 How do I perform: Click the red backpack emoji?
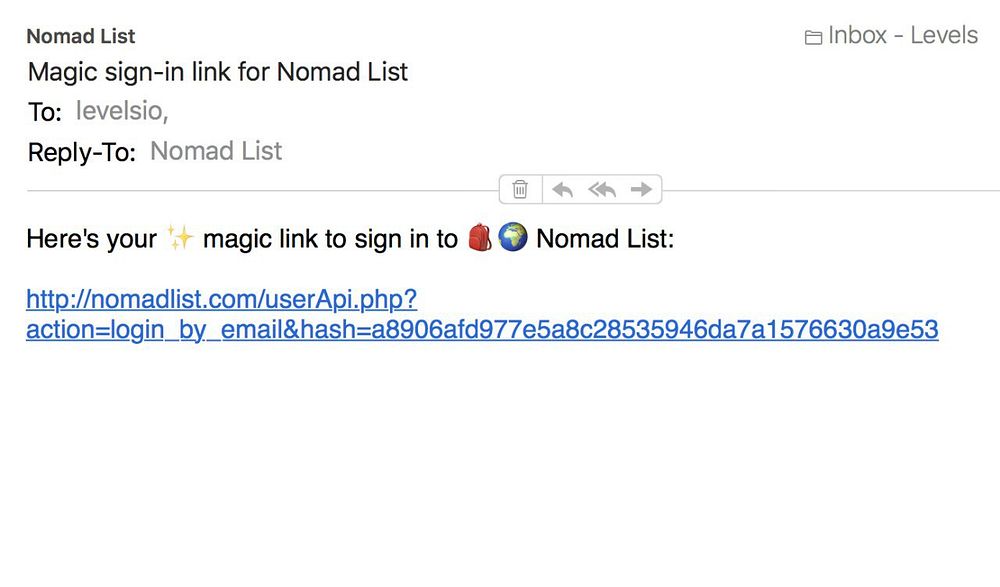coord(480,238)
